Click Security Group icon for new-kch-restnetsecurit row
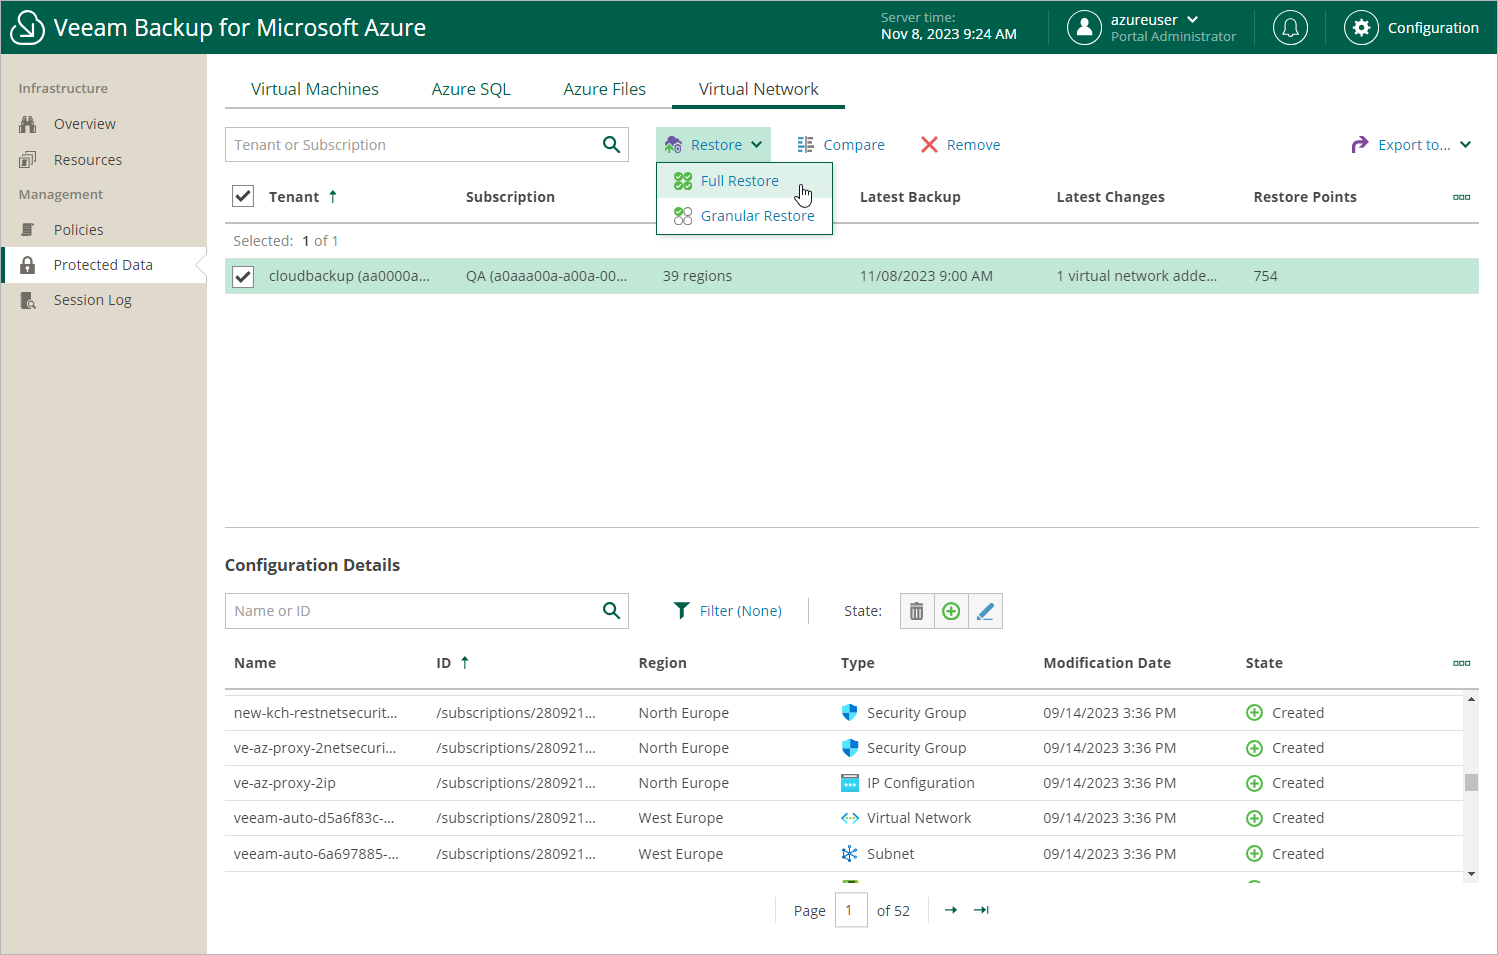Screen dimensions: 1498x955 tap(850, 713)
